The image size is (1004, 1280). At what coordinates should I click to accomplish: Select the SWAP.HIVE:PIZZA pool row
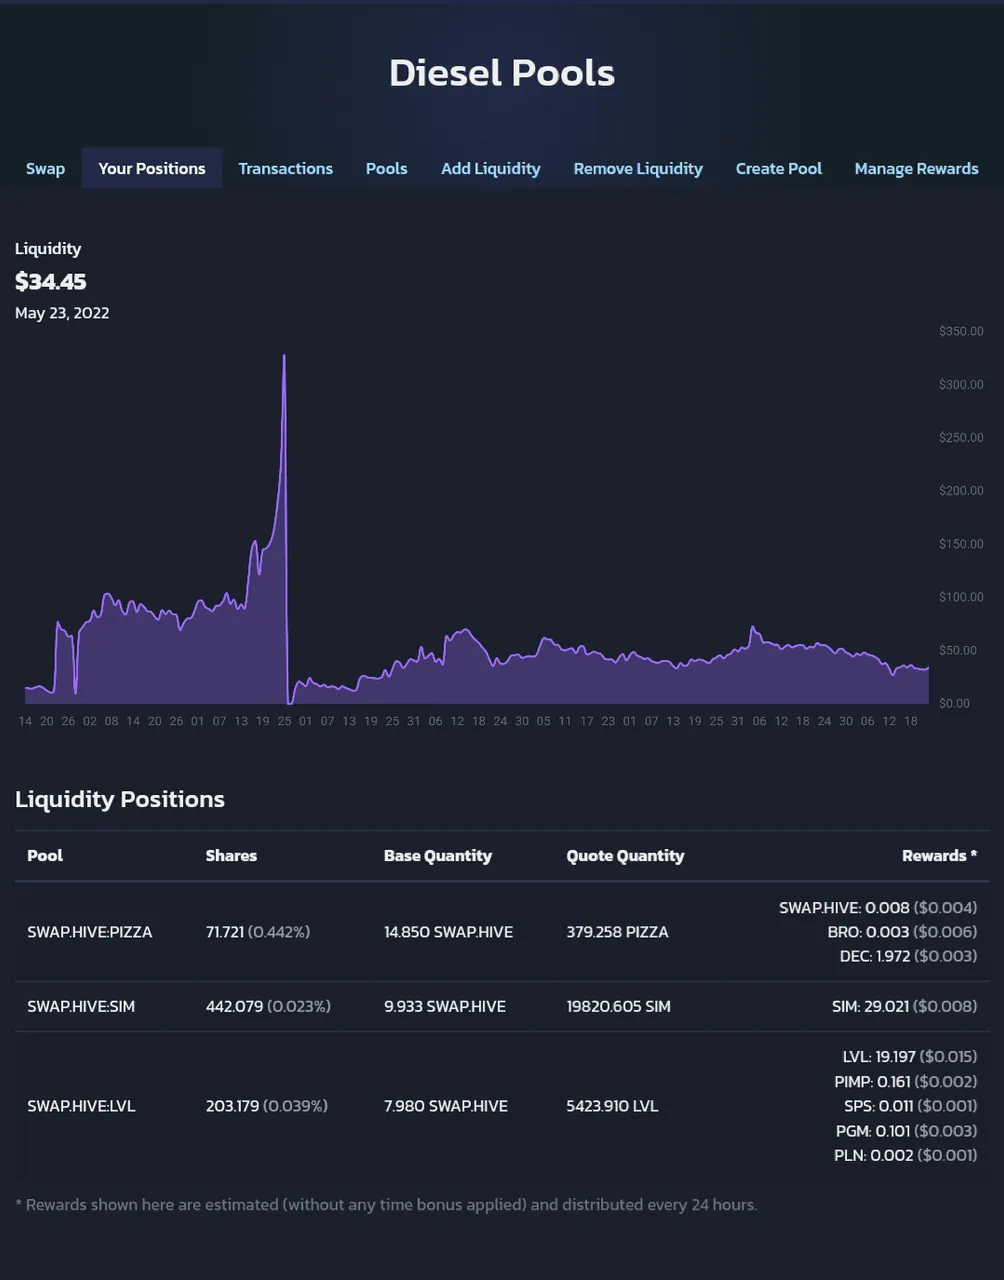coord(502,932)
